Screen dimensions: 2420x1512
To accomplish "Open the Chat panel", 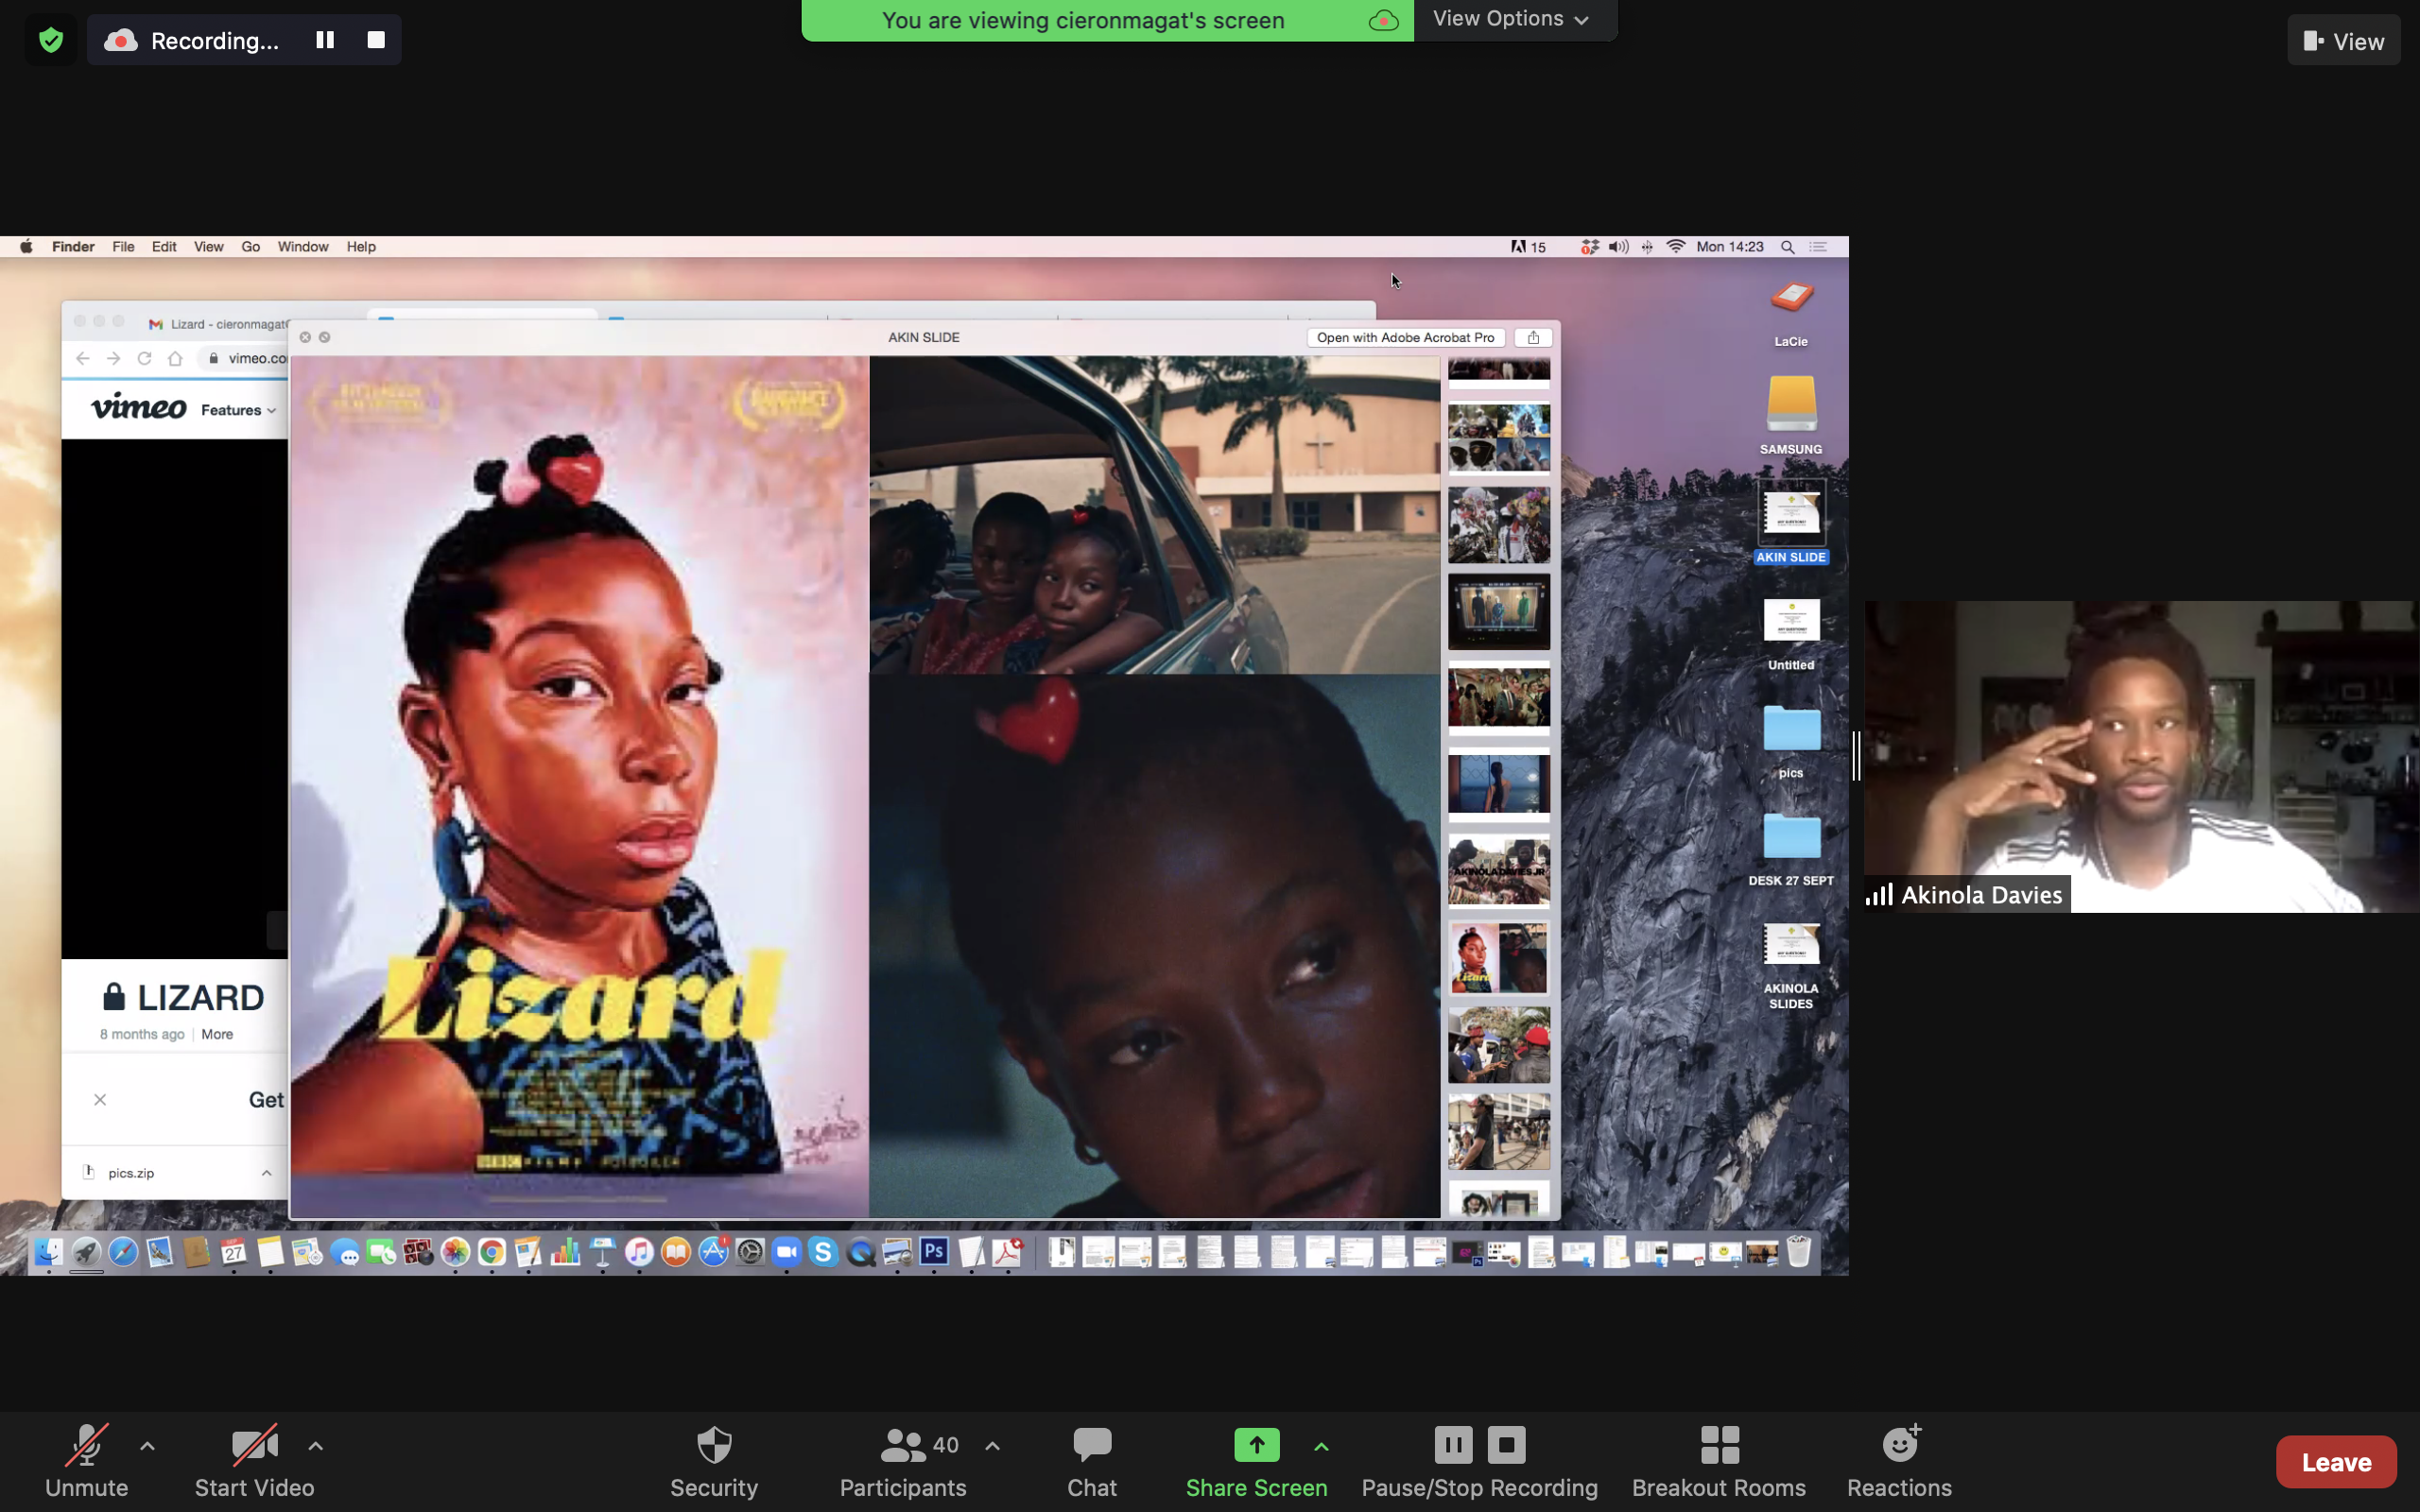I will click(1092, 1462).
